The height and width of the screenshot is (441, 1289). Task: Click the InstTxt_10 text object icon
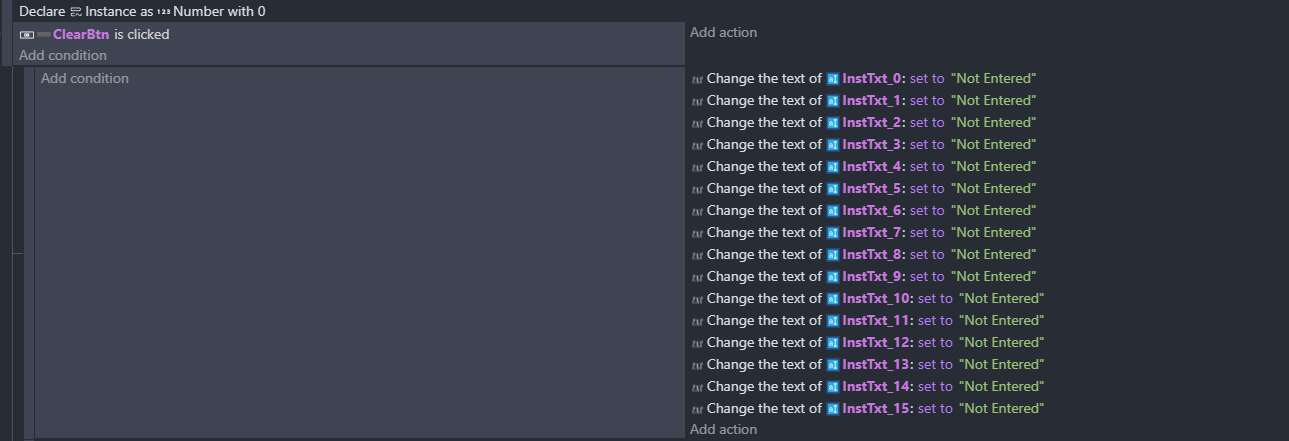coord(832,299)
